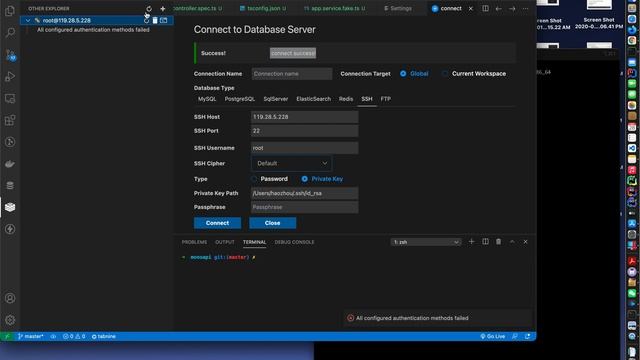Viewport: 640px width, 360px height.
Task: Click tabnine status bar item
Action: click(104, 336)
